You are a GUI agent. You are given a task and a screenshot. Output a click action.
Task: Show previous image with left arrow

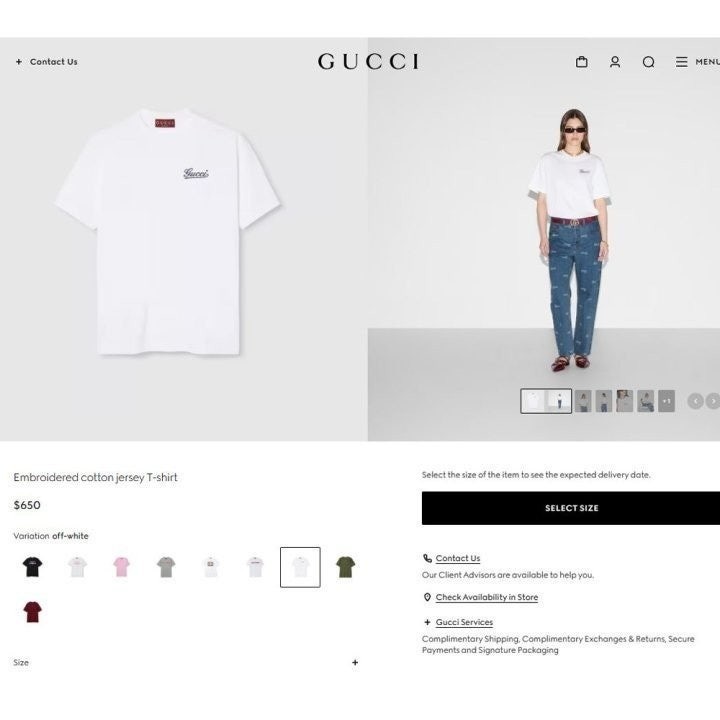695,401
